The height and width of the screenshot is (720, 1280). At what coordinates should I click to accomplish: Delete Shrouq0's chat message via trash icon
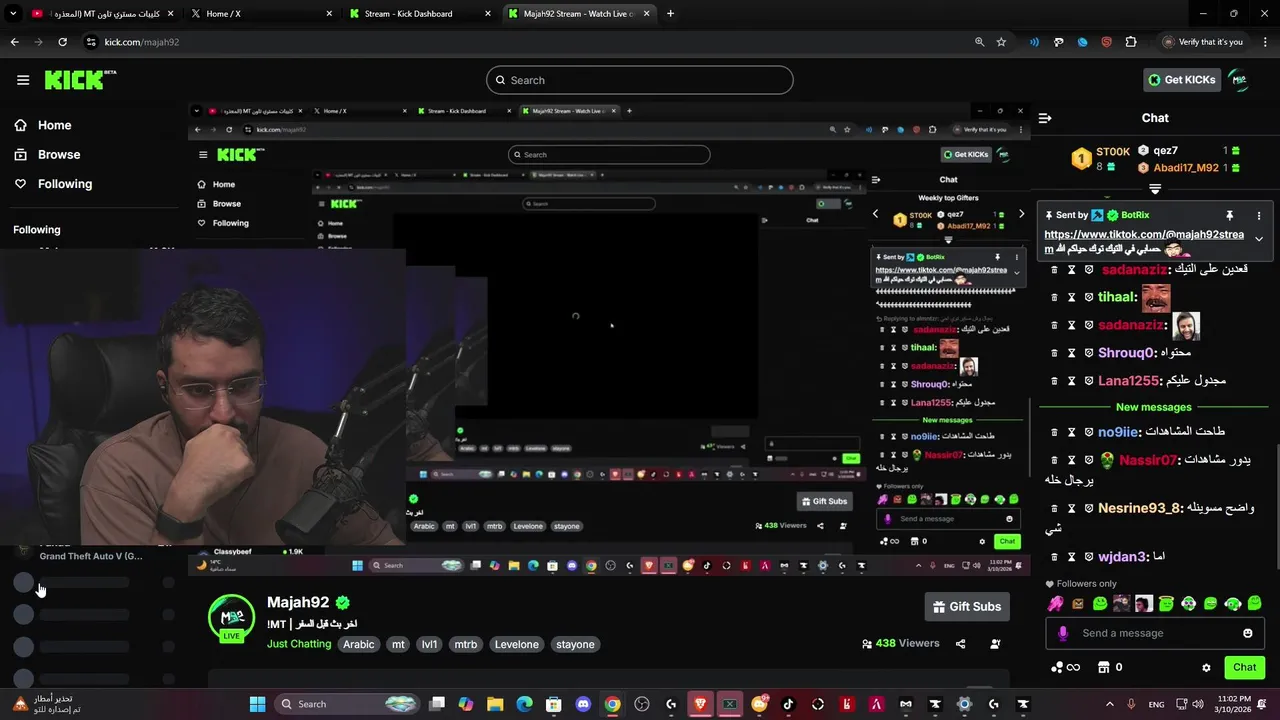pos(1053,353)
